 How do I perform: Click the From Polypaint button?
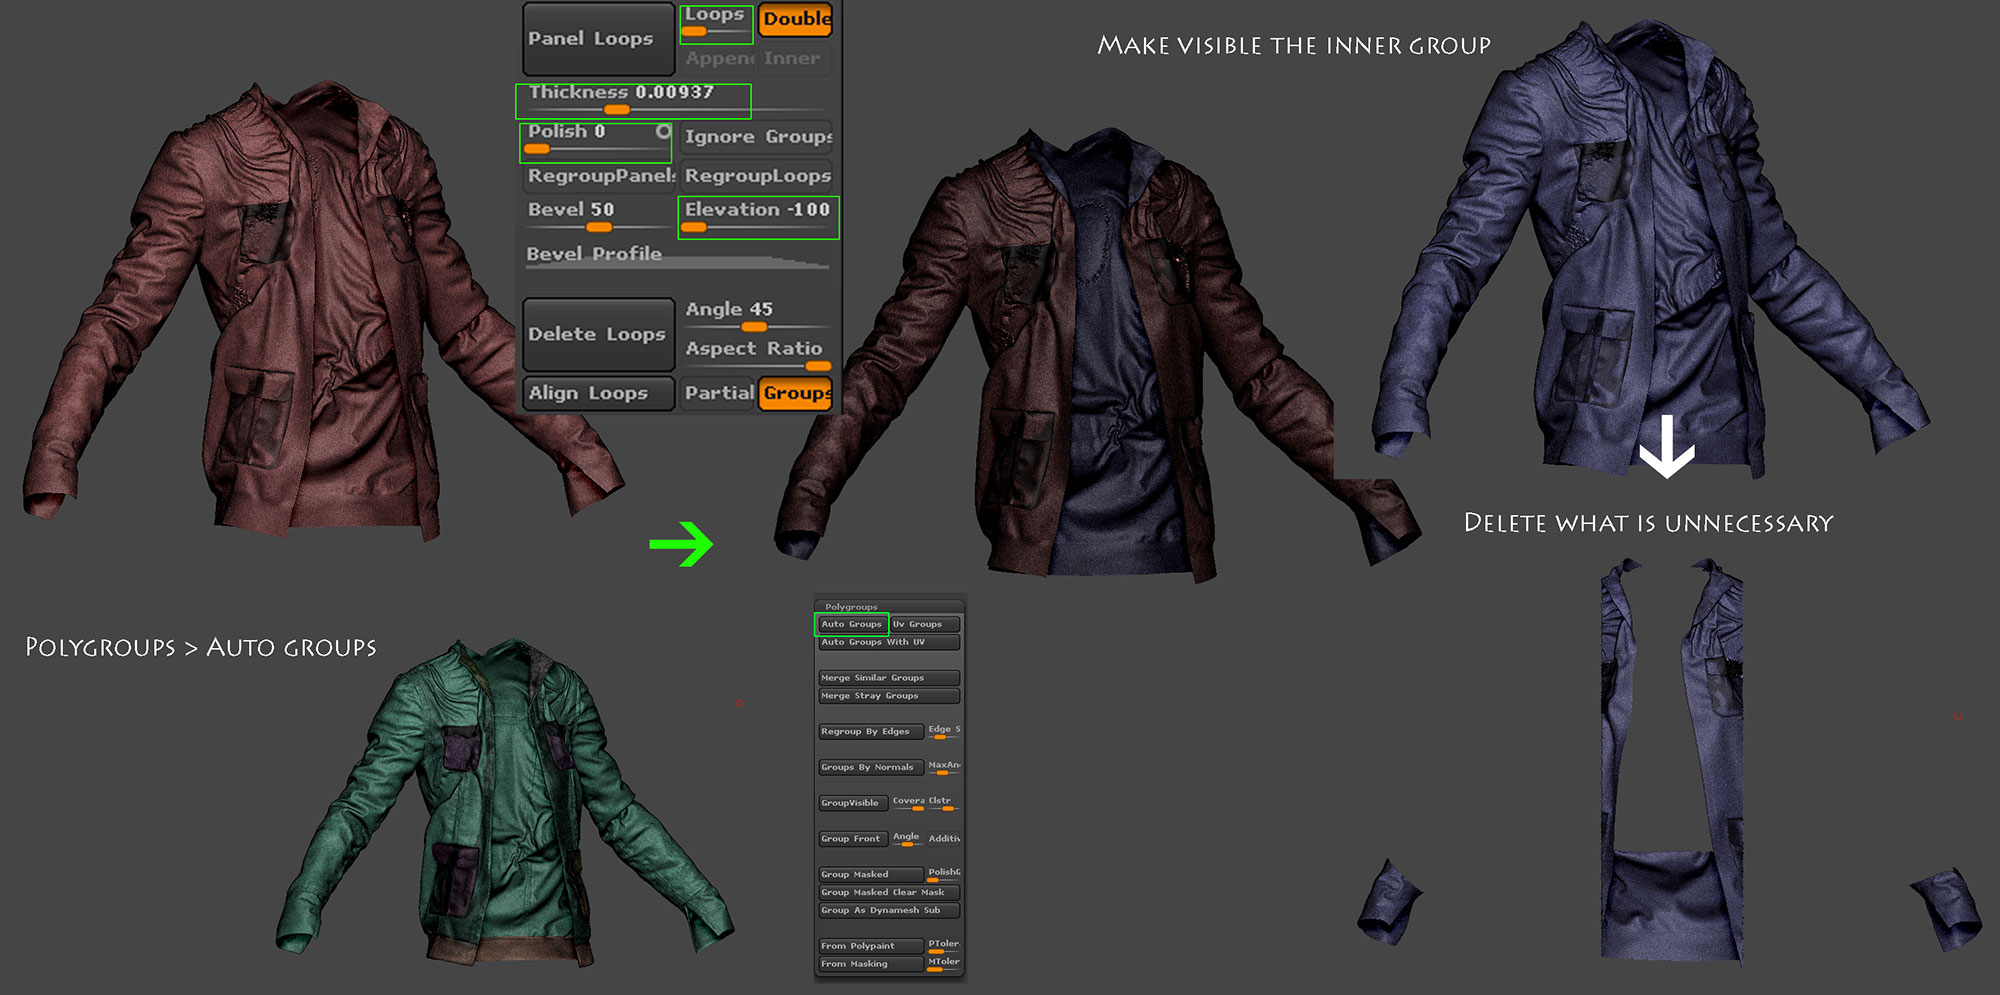pos(870,946)
